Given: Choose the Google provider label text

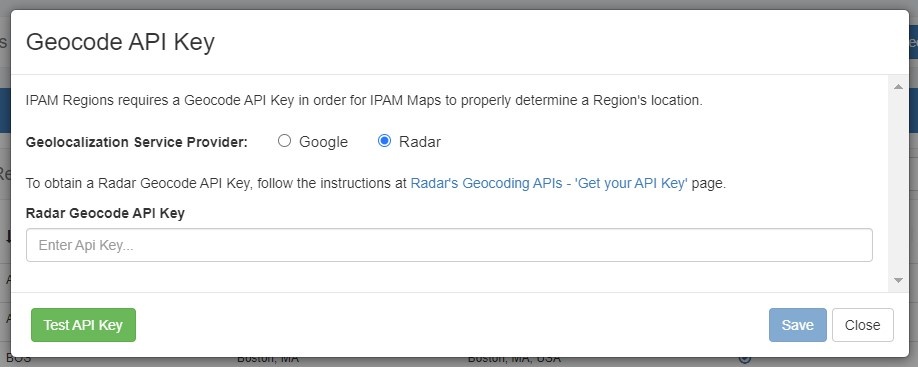Looking at the screenshot, I should point(323,142).
